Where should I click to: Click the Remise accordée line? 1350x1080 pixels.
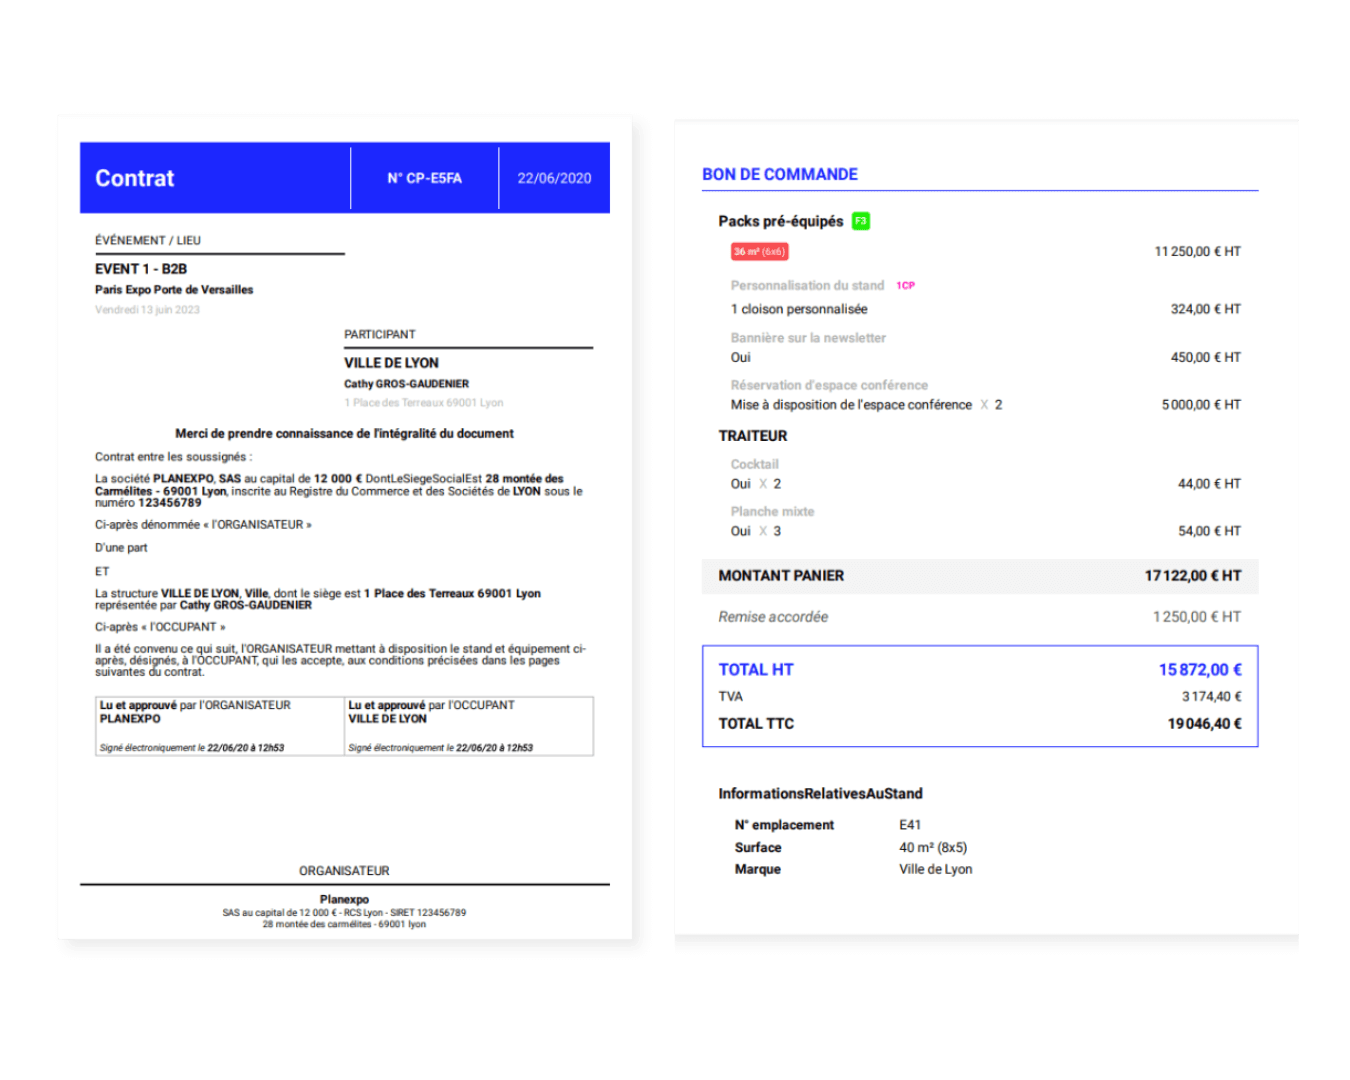pos(773,617)
